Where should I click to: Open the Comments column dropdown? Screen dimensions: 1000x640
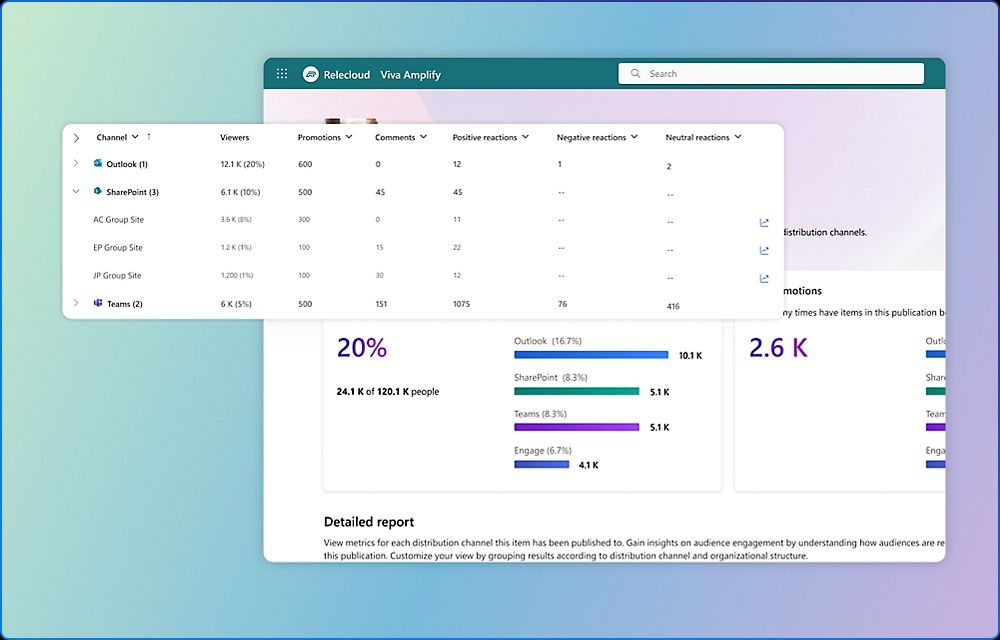click(x=423, y=136)
